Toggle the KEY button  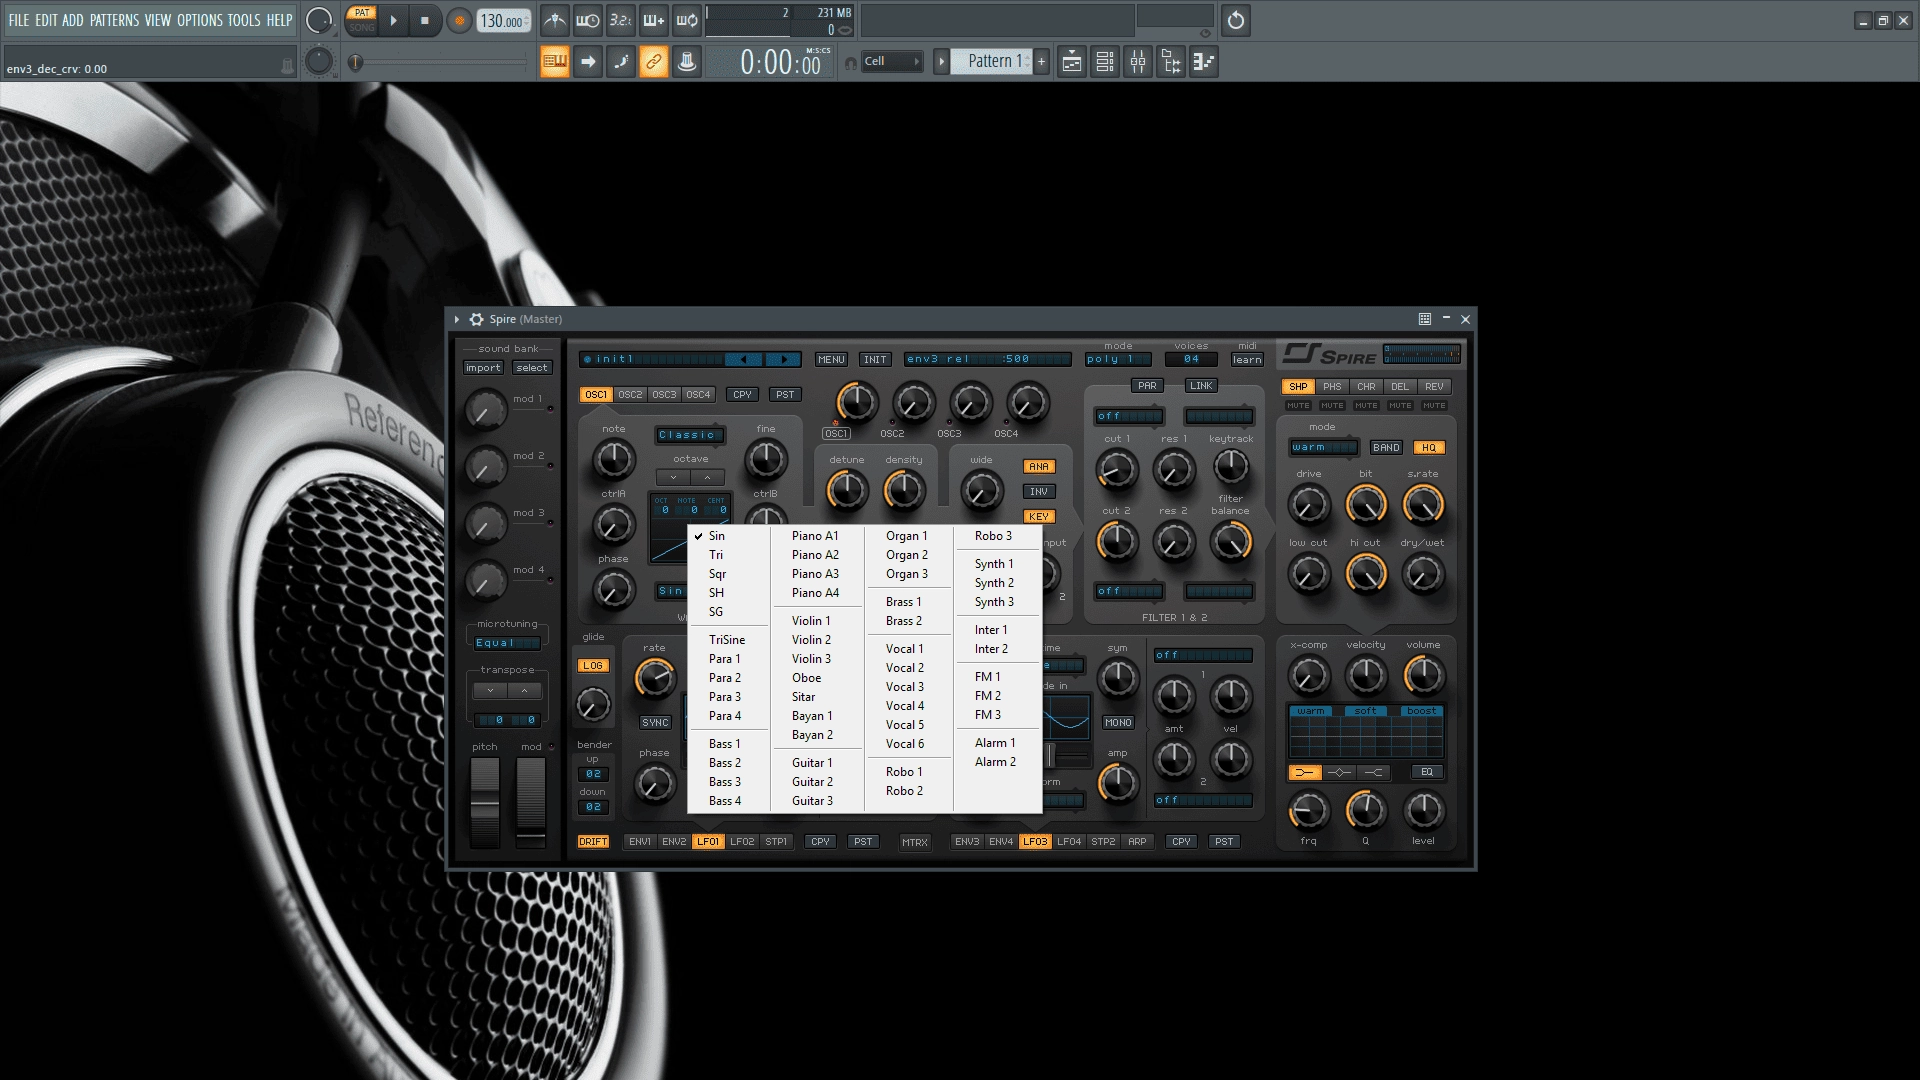[x=1039, y=517]
